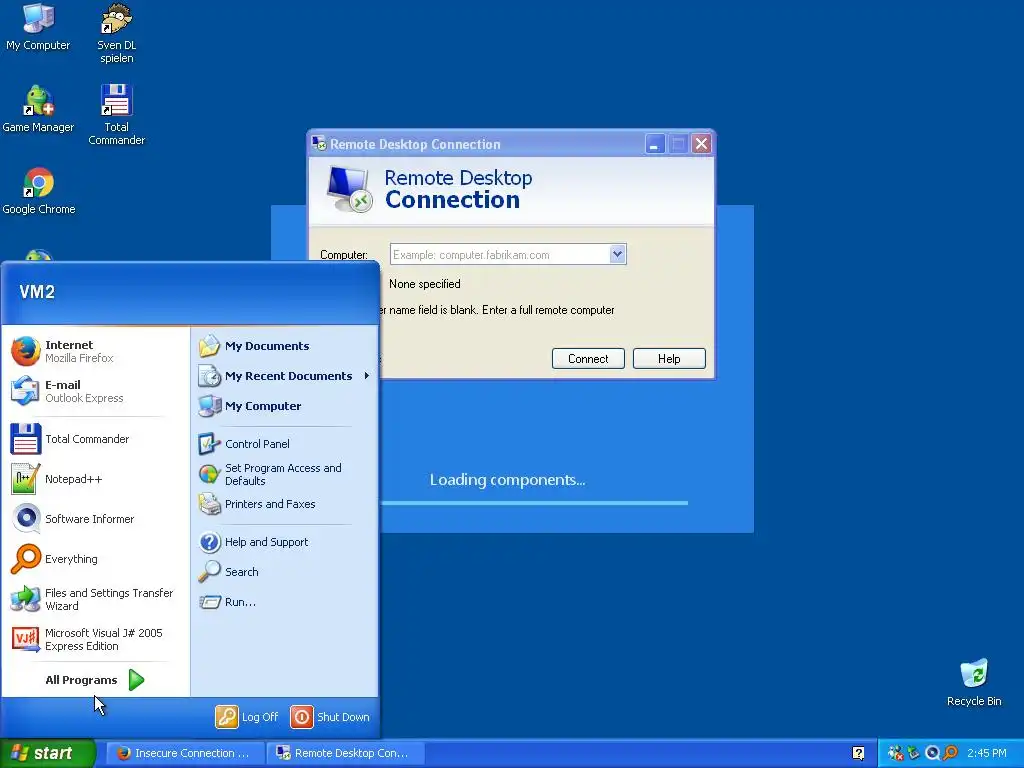Expand All Programs list
Viewport: 1024px width, 768px height.
(95, 680)
